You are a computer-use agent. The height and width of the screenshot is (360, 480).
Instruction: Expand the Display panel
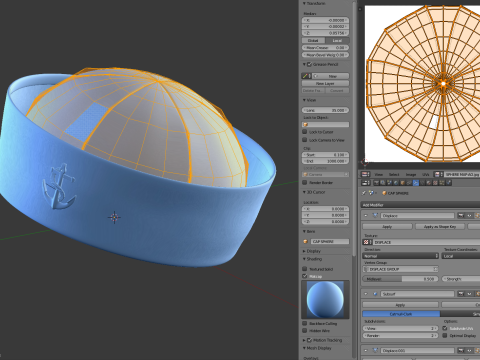(x=304, y=251)
